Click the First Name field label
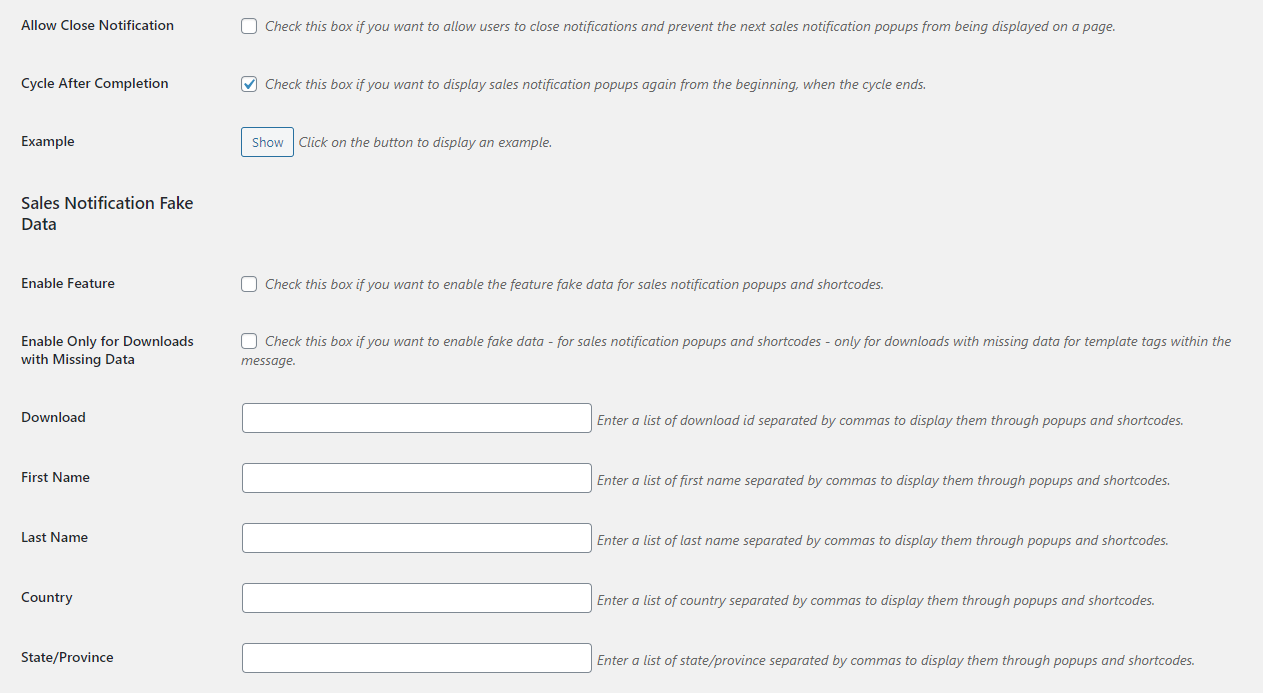Image resolution: width=1263 pixels, height=693 pixels. click(x=55, y=477)
